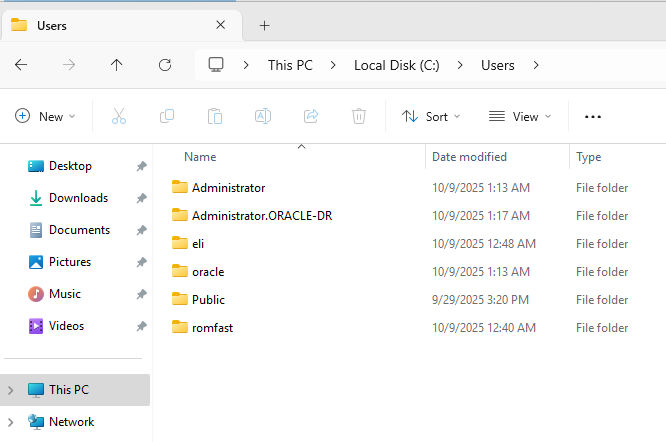Navigate back with the left arrow
The height and width of the screenshot is (442, 666).
pyautogui.click(x=21, y=65)
